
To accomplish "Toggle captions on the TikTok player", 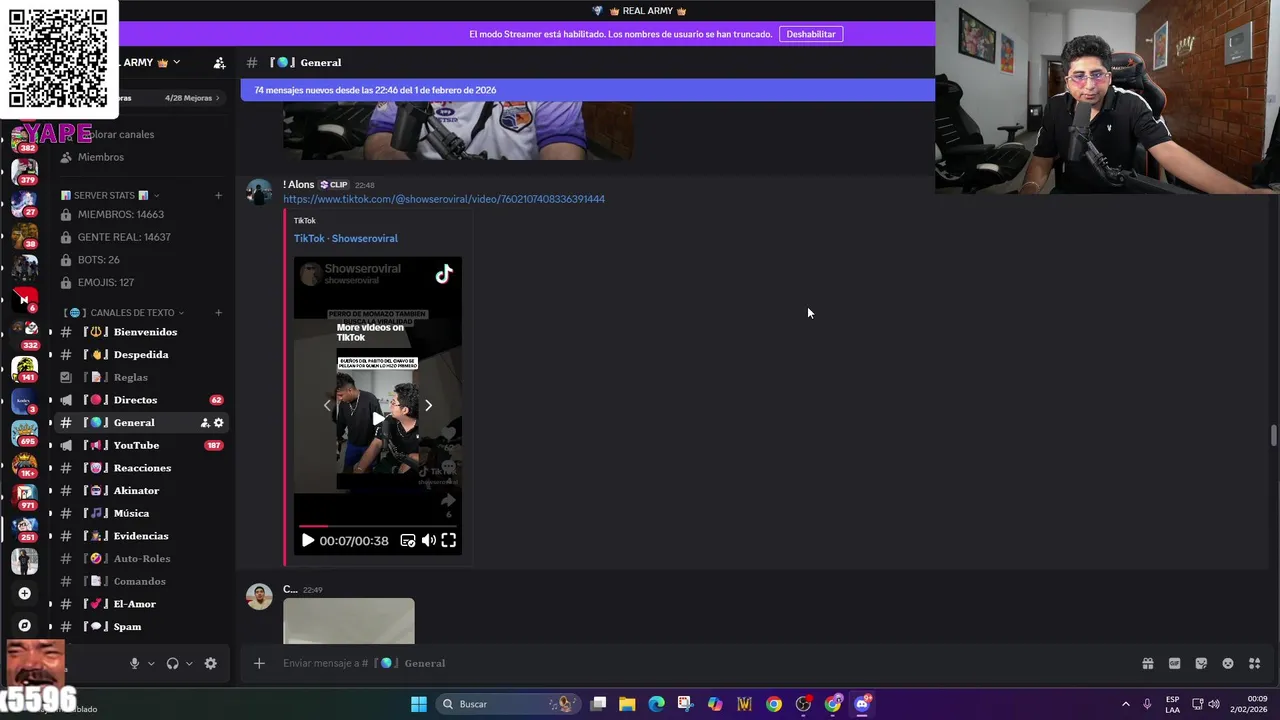I will (408, 541).
